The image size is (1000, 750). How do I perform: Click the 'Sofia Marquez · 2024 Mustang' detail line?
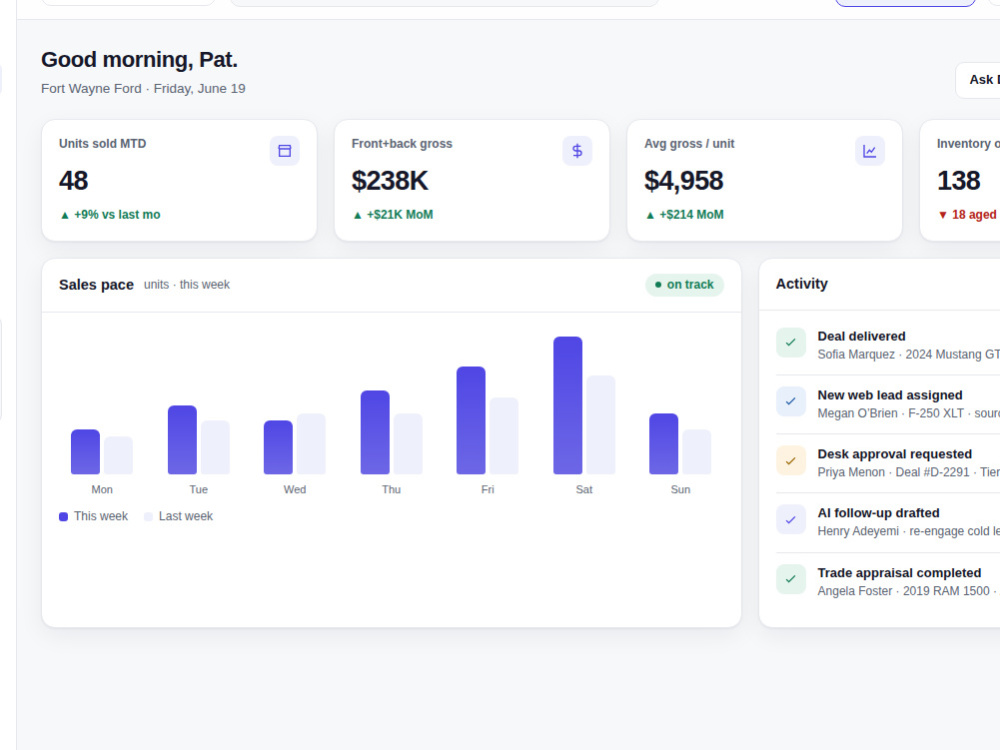point(909,355)
